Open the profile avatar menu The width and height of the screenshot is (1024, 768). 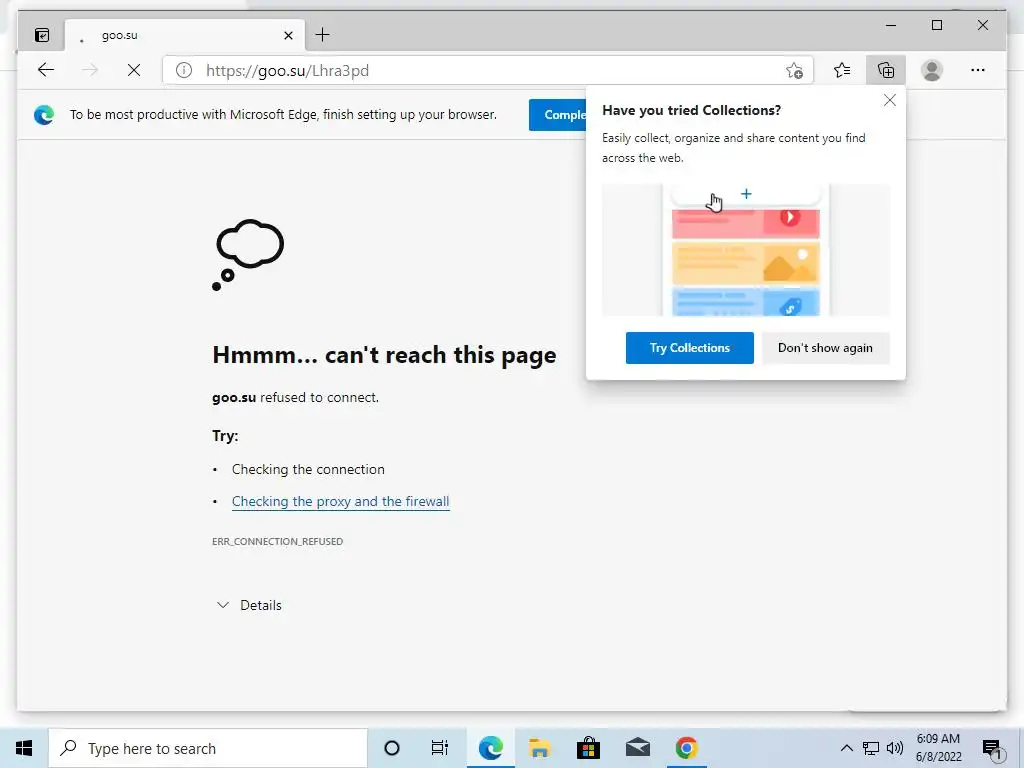click(932, 70)
